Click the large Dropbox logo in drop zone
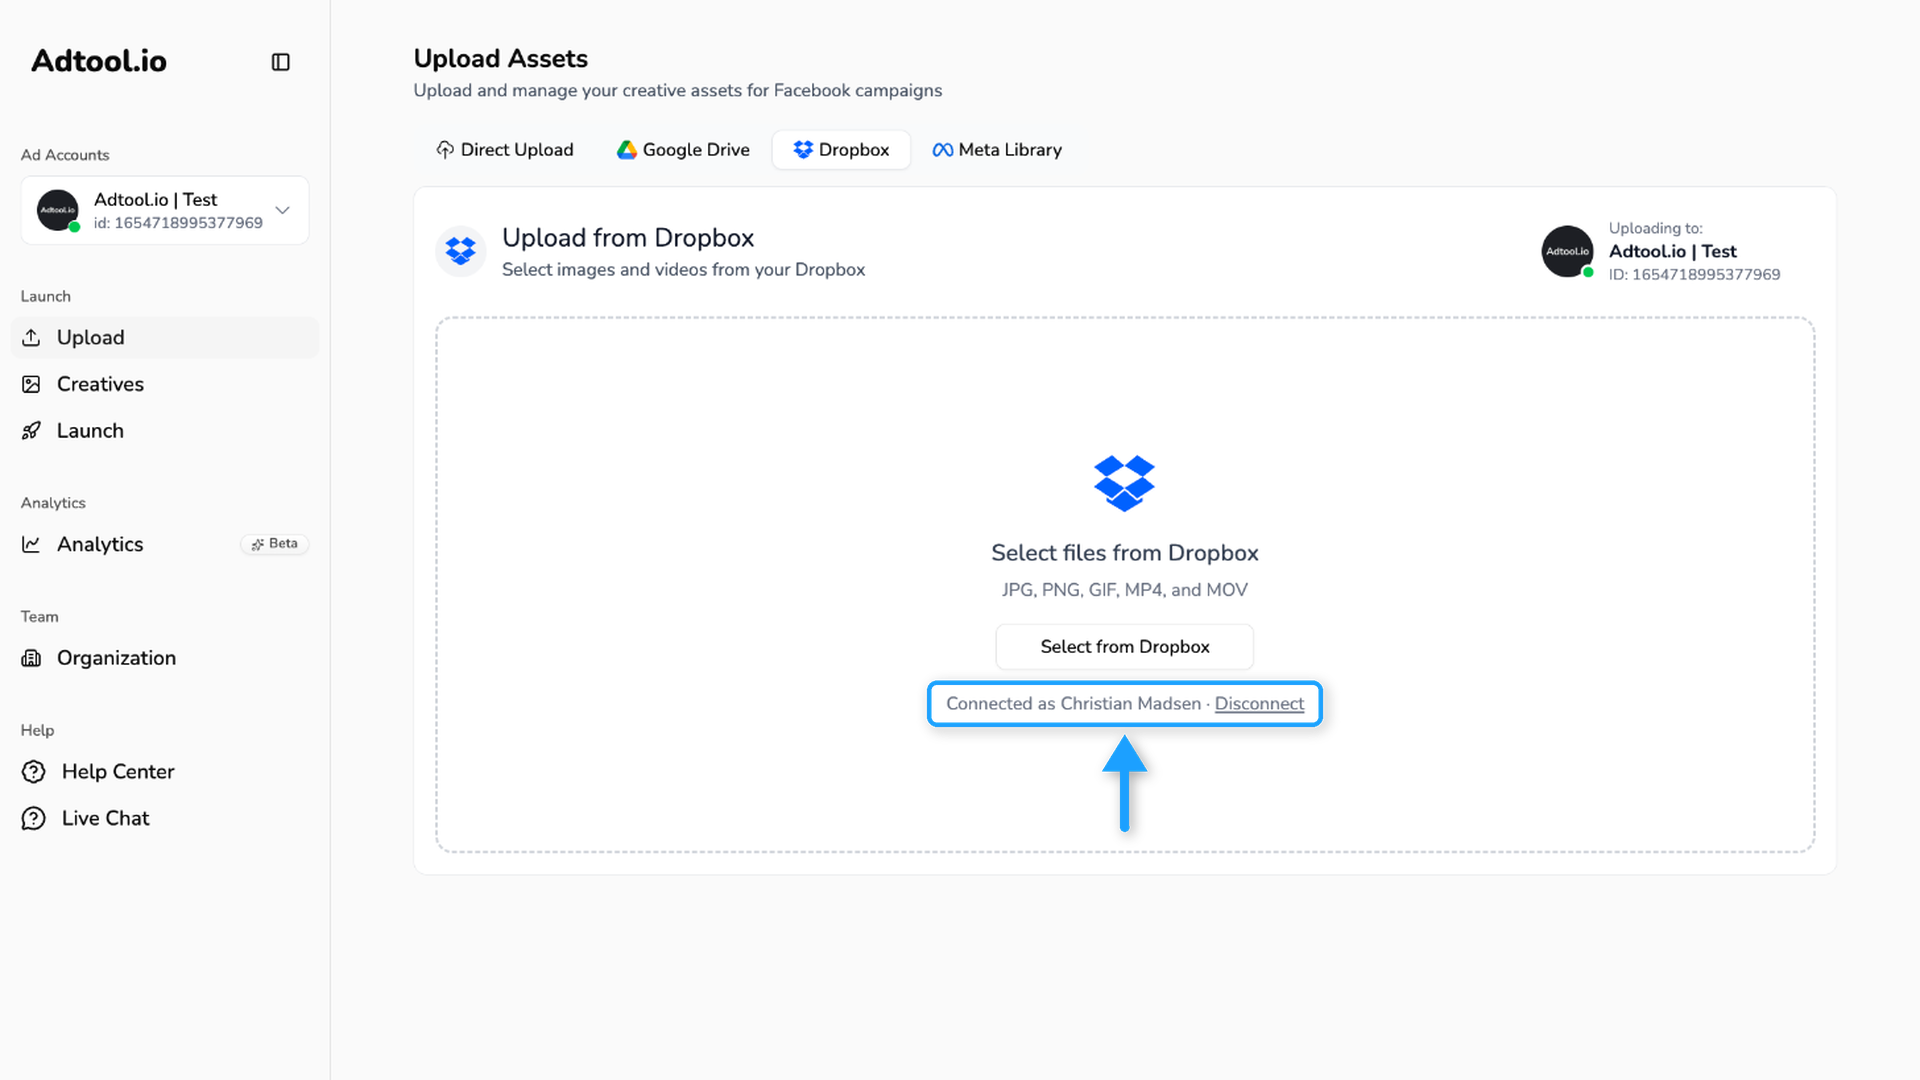 pos(1124,483)
